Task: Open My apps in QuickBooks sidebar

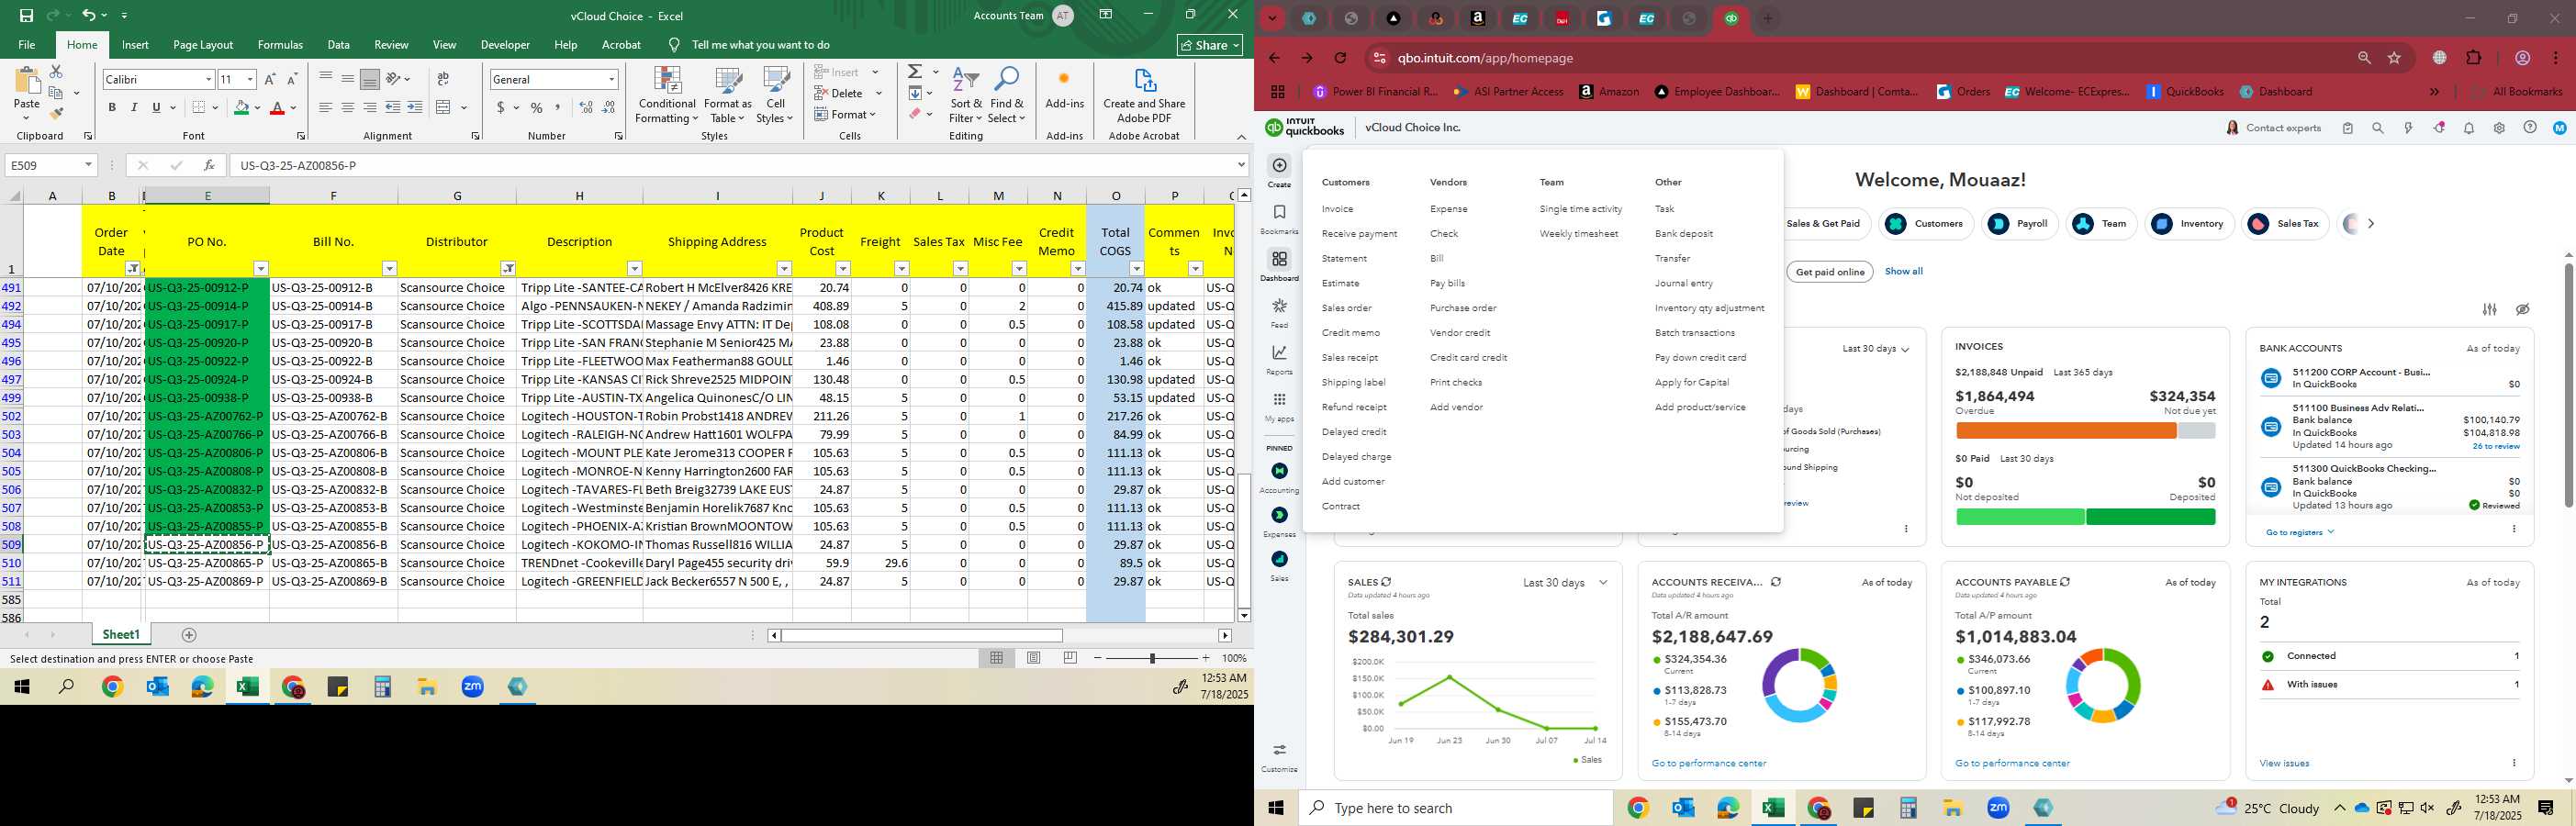Action: coord(1279,407)
